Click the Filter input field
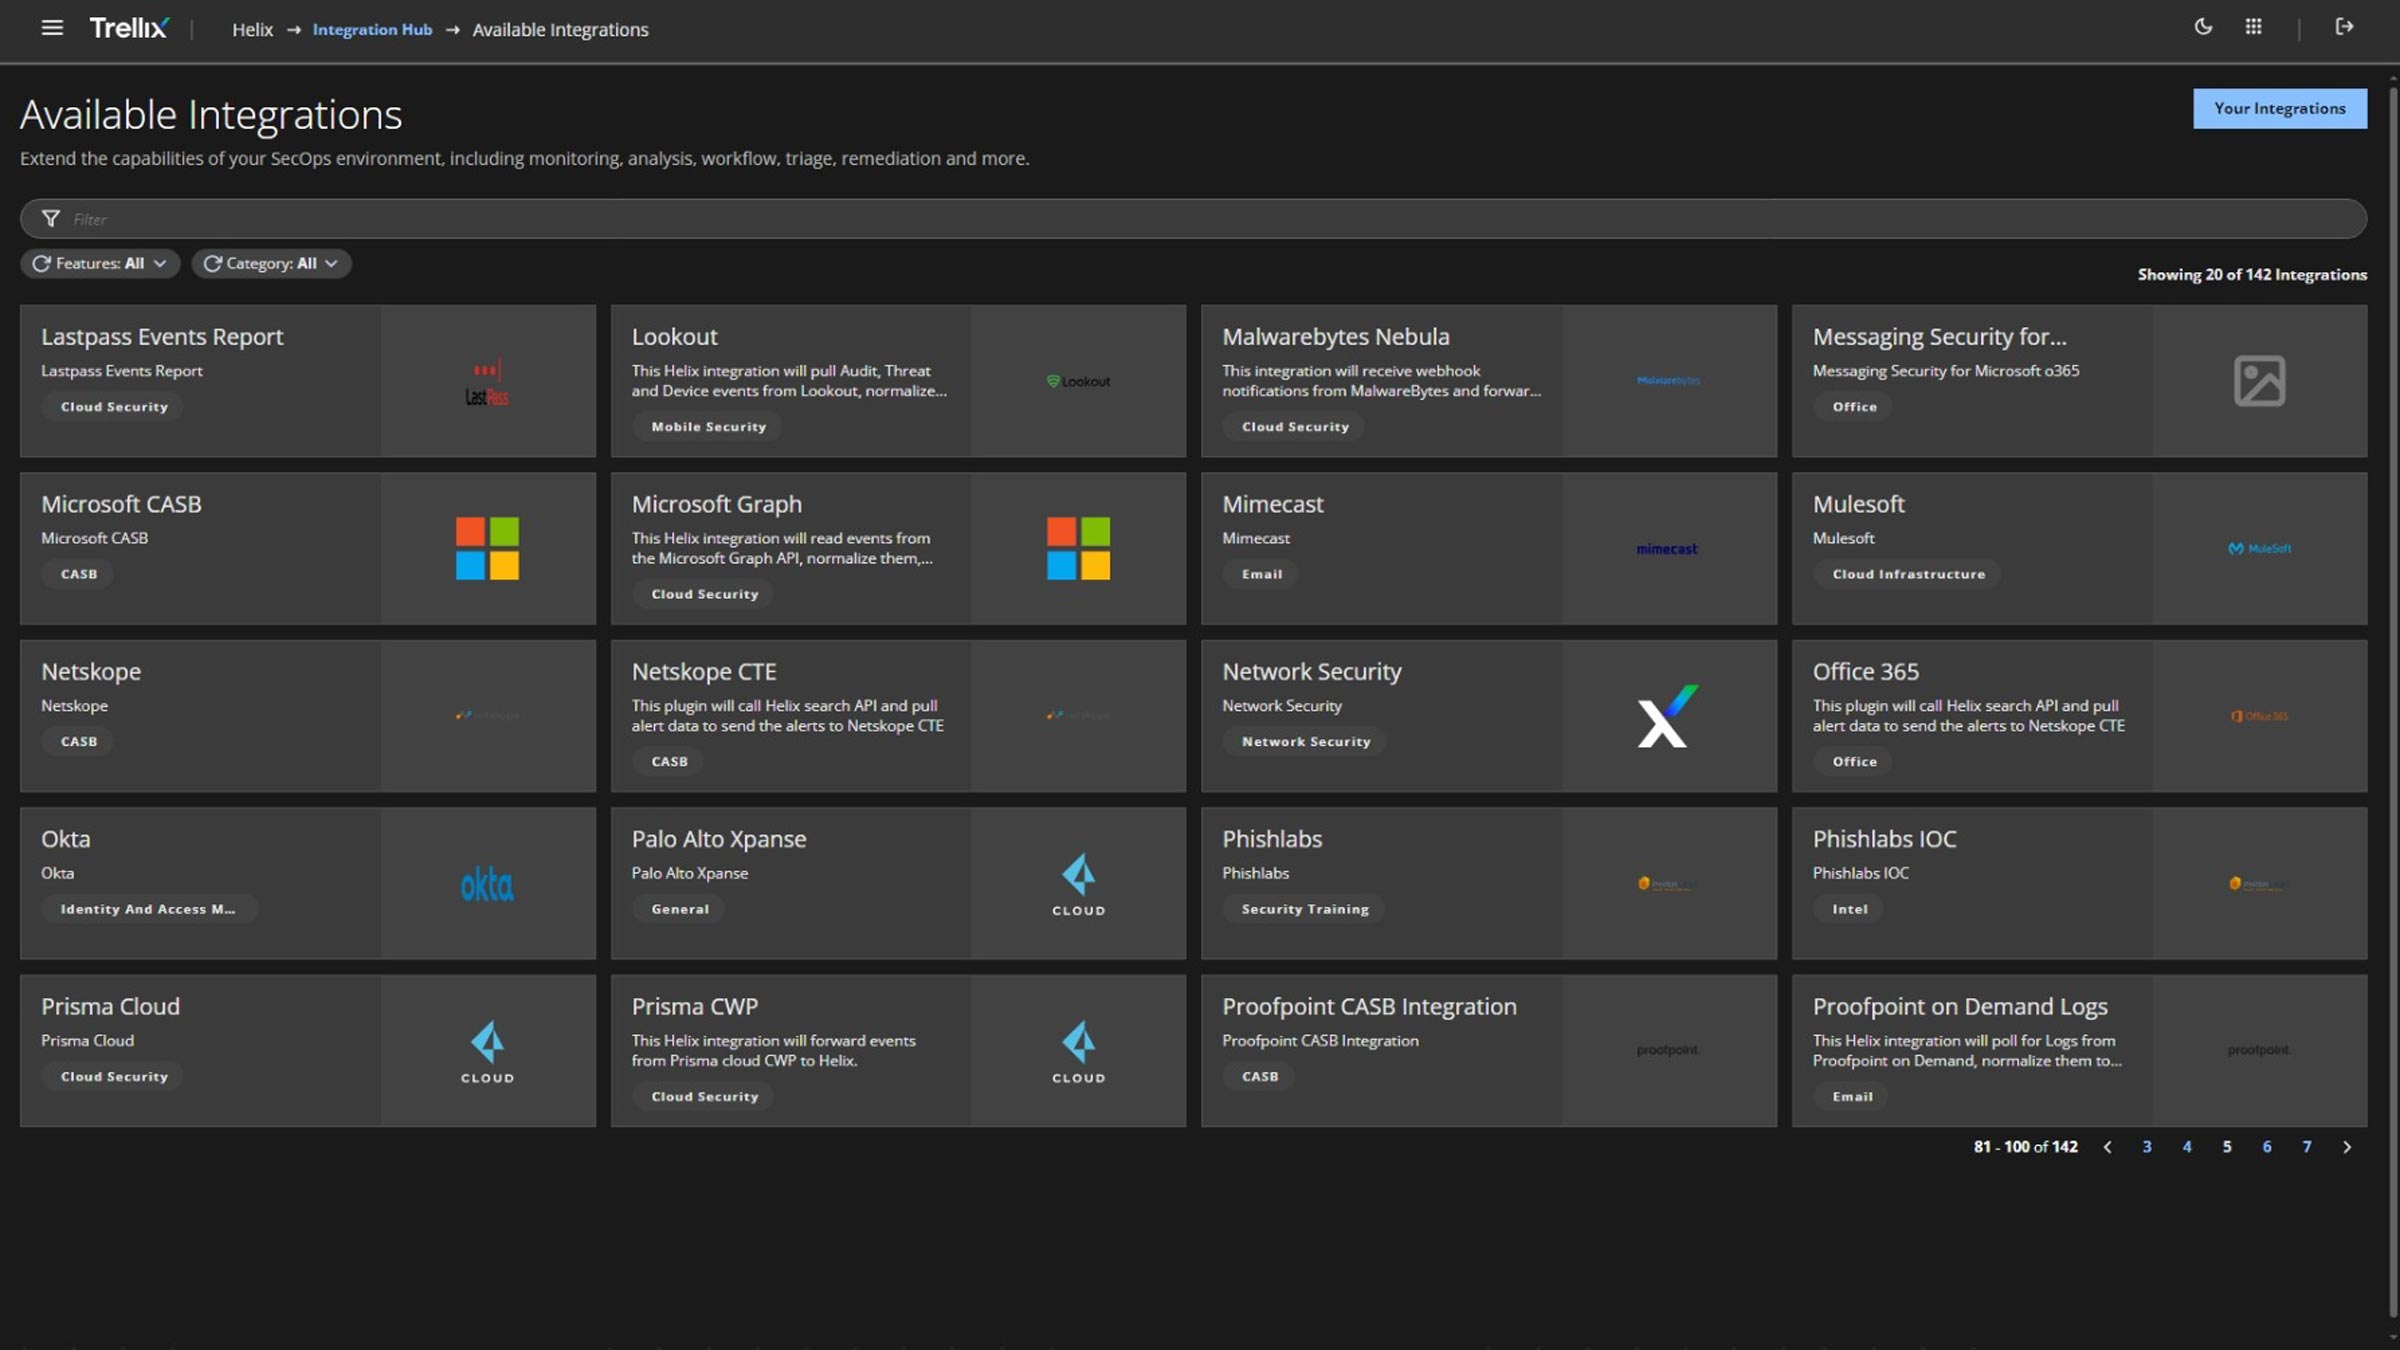2400x1350 pixels. click(1193, 218)
